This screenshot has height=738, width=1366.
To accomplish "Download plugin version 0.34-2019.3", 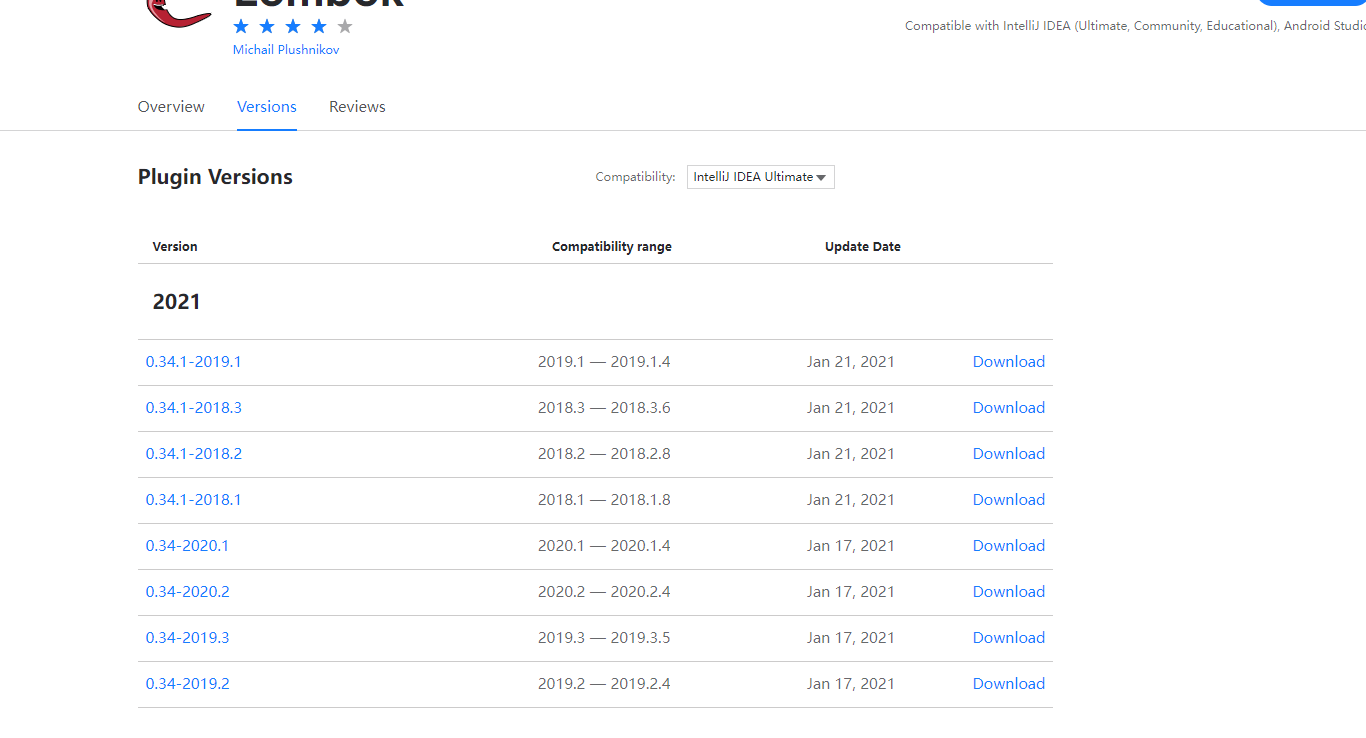I will (1009, 638).
